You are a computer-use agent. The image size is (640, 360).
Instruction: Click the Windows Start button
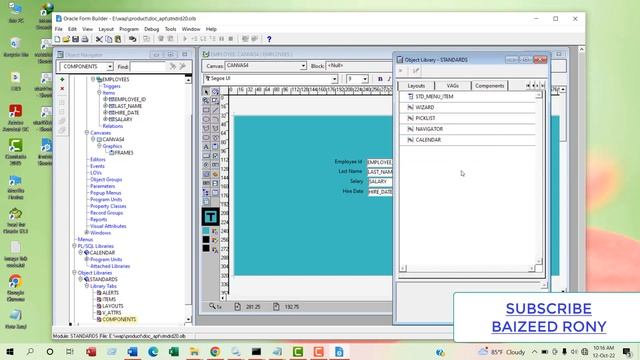coord(9,351)
